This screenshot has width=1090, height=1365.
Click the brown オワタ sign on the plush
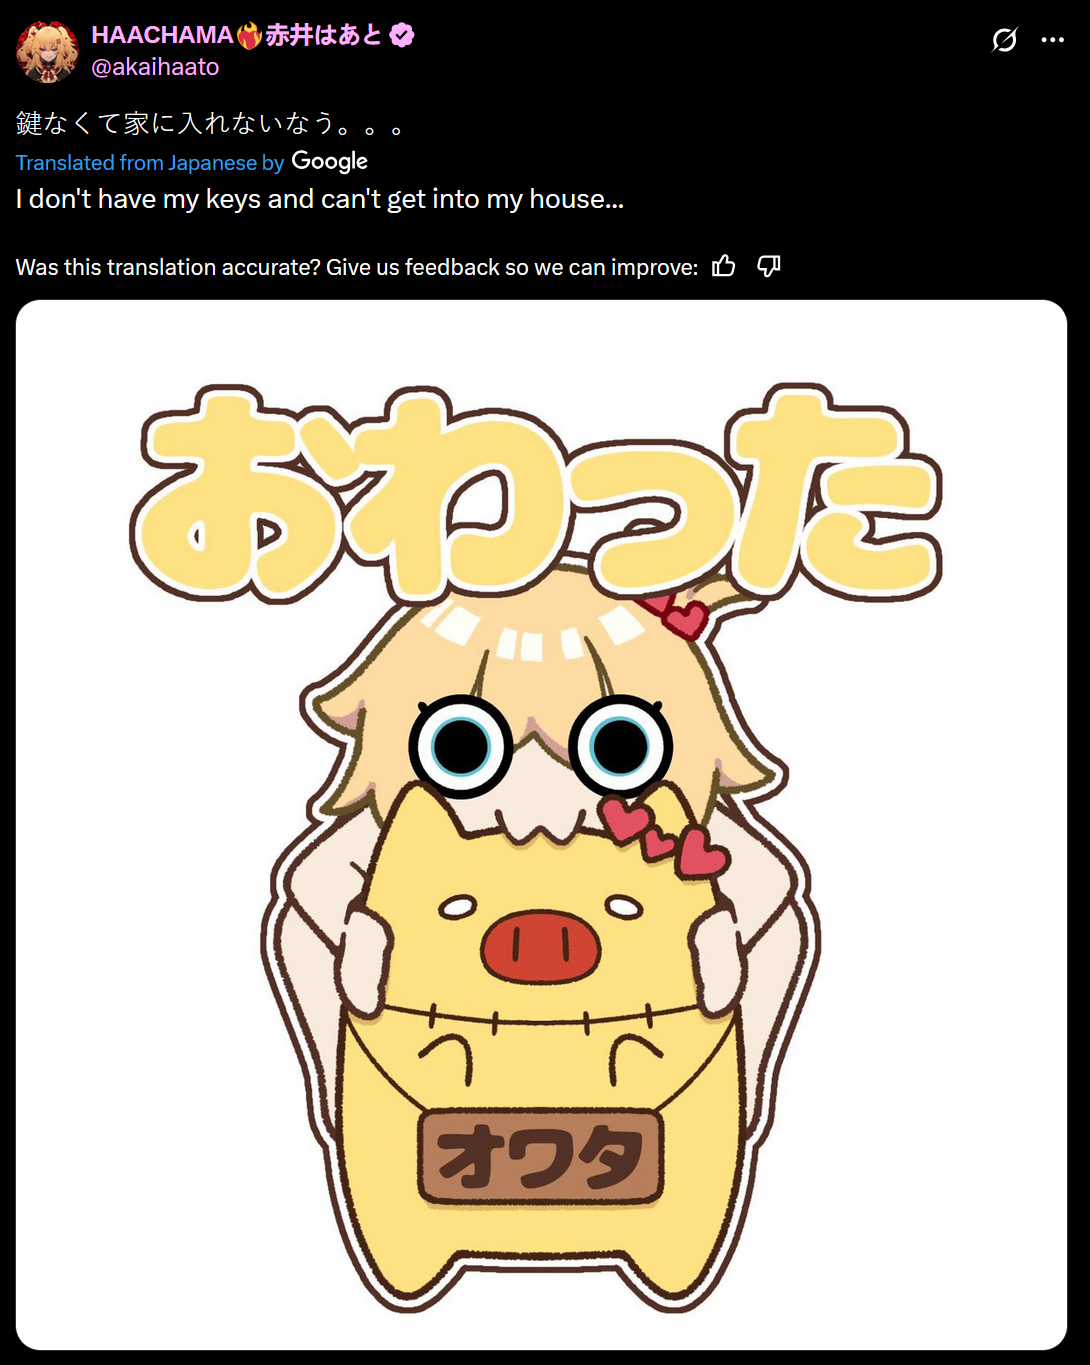tap(541, 1156)
